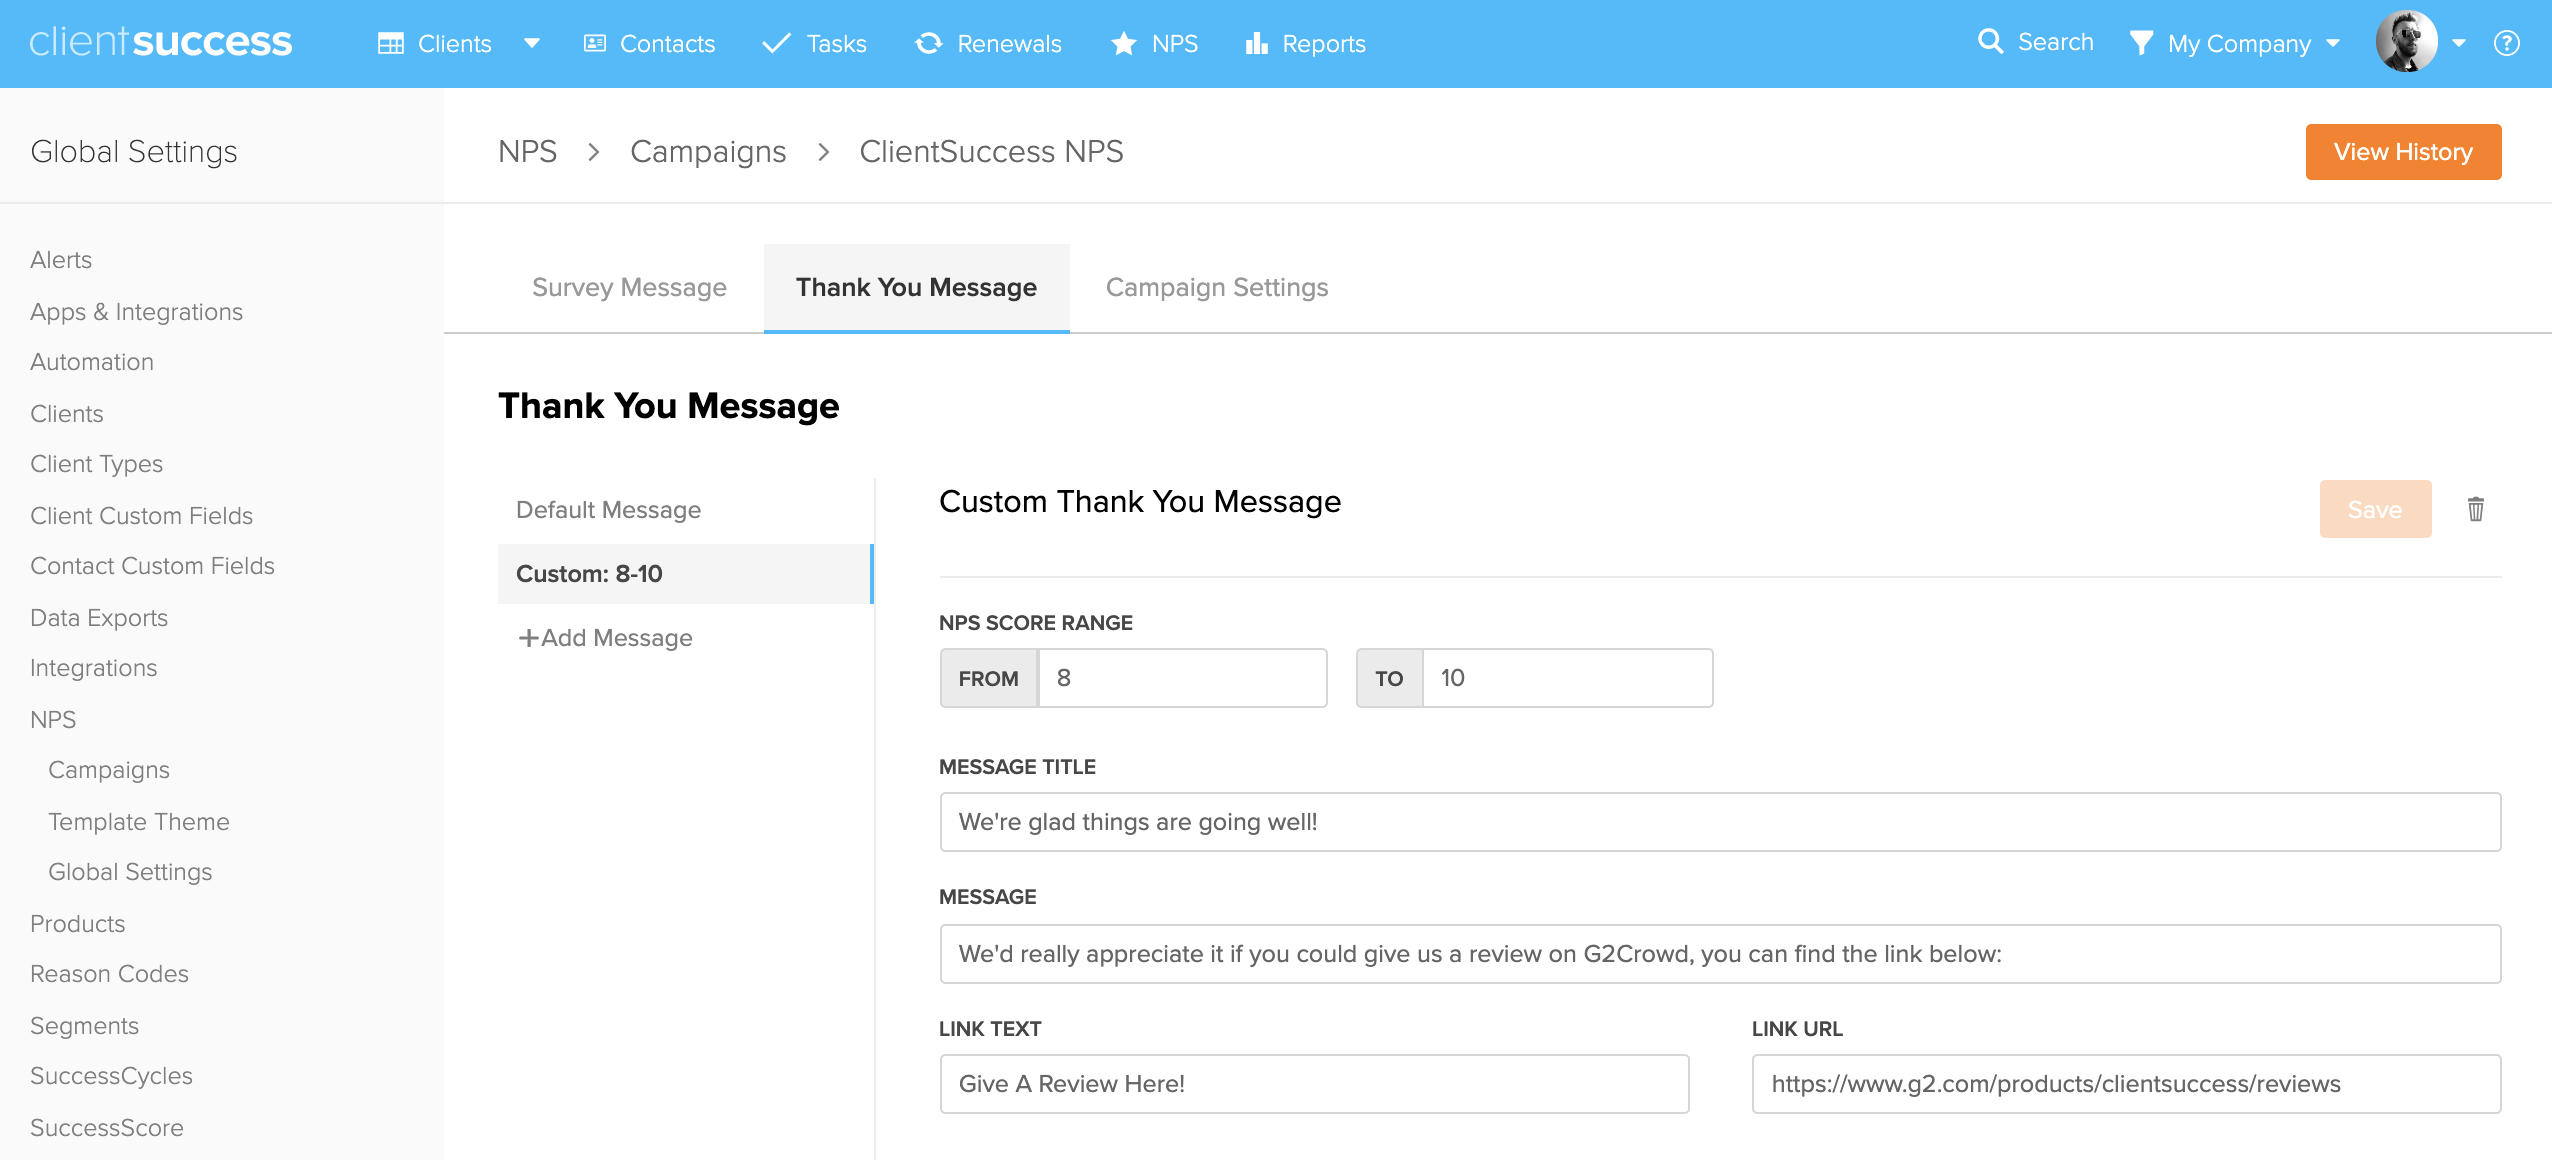Open Clients in settings sidebar
The width and height of the screenshot is (2552, 1160).
pyautogui.click(x=67, y=414)
